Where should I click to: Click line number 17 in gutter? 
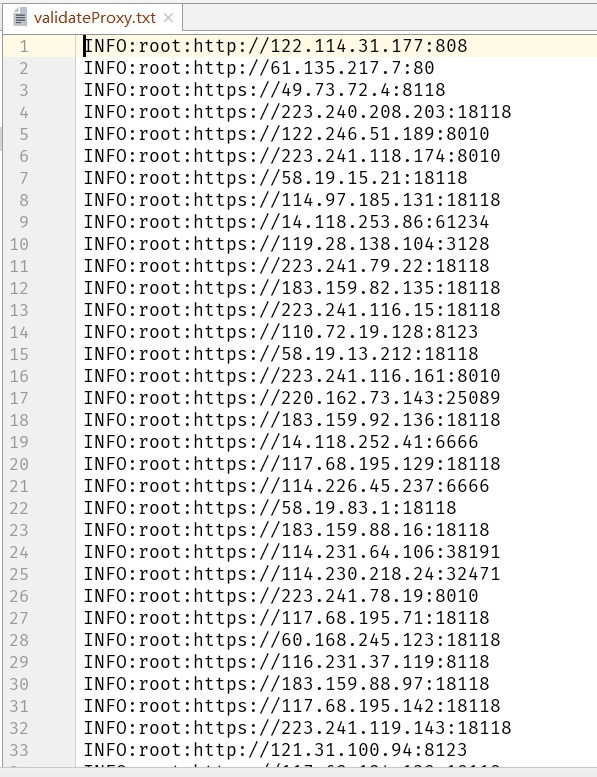[x=19, y=398]
